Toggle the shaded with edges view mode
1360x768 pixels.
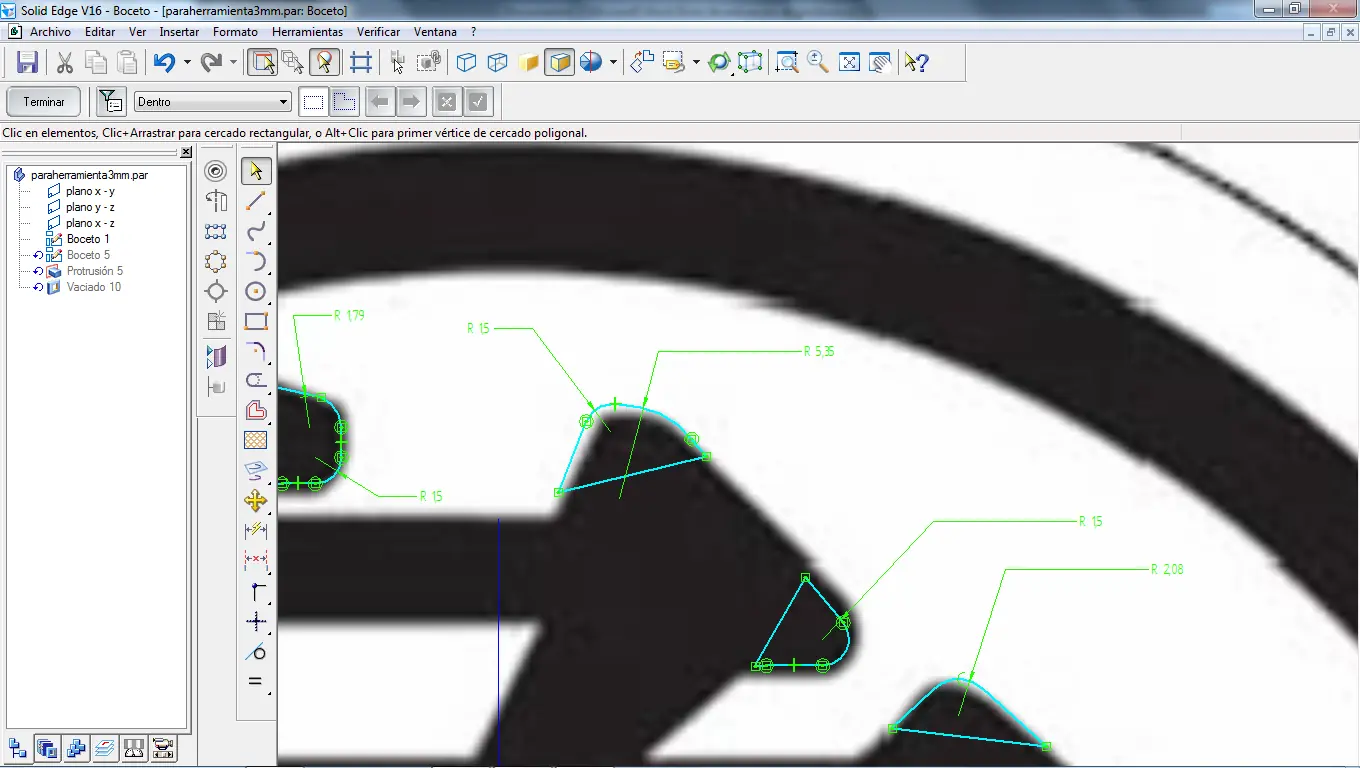(x=559, y=61)
